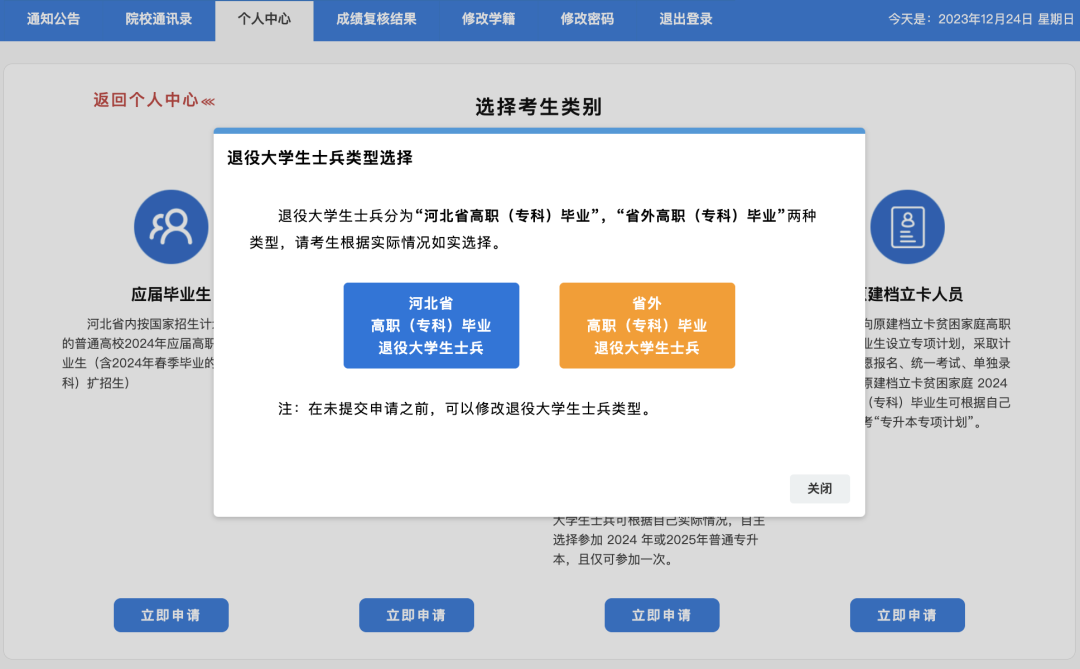
Task: Select 省外高职（专科）毕业退役大学生士兵 option
Action: pos(647,325)
